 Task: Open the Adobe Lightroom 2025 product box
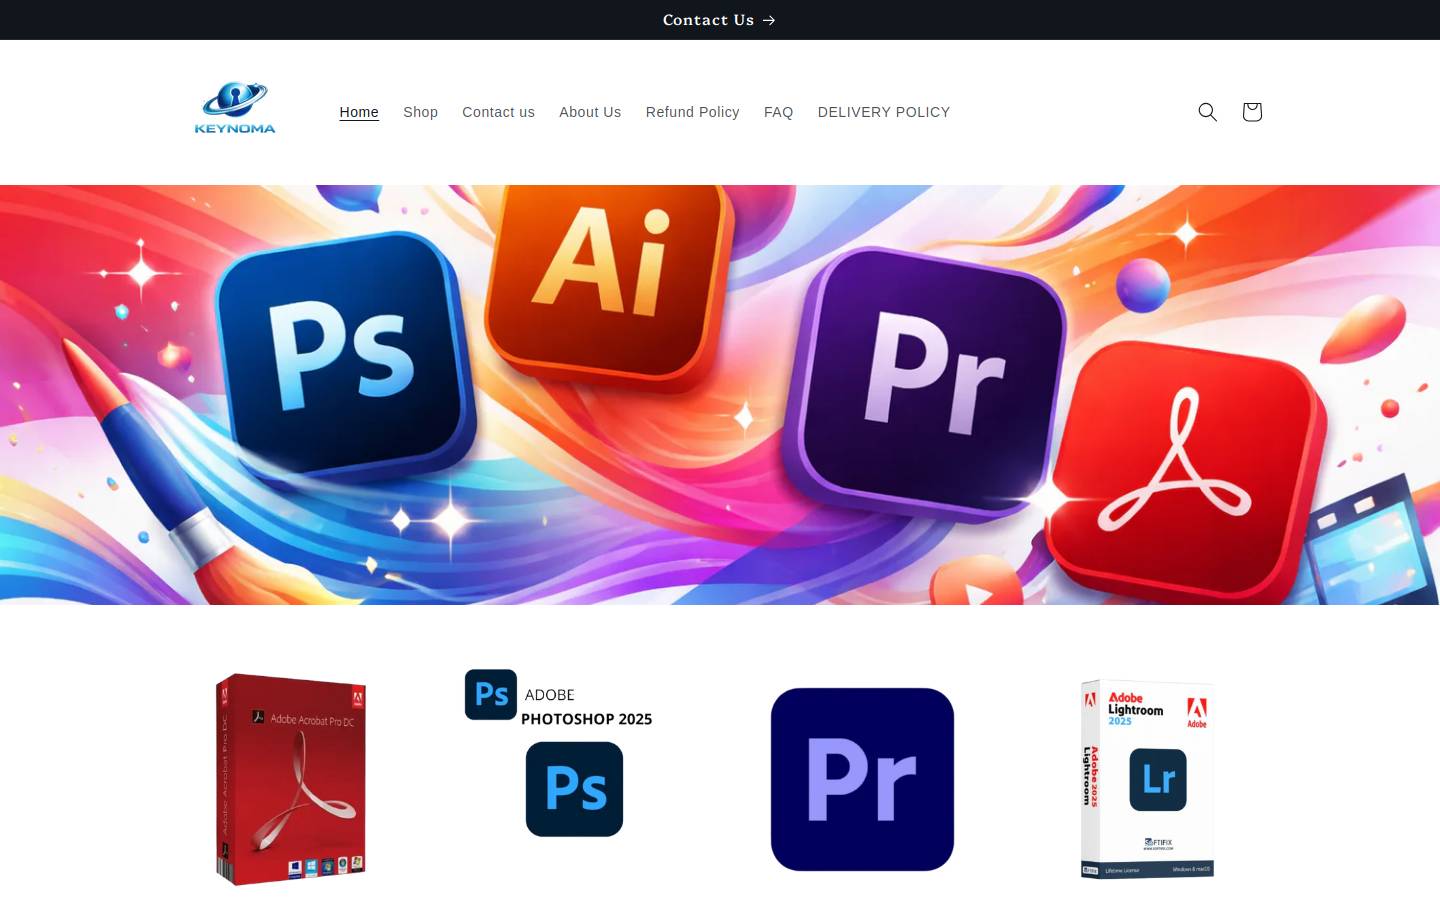1147,779
